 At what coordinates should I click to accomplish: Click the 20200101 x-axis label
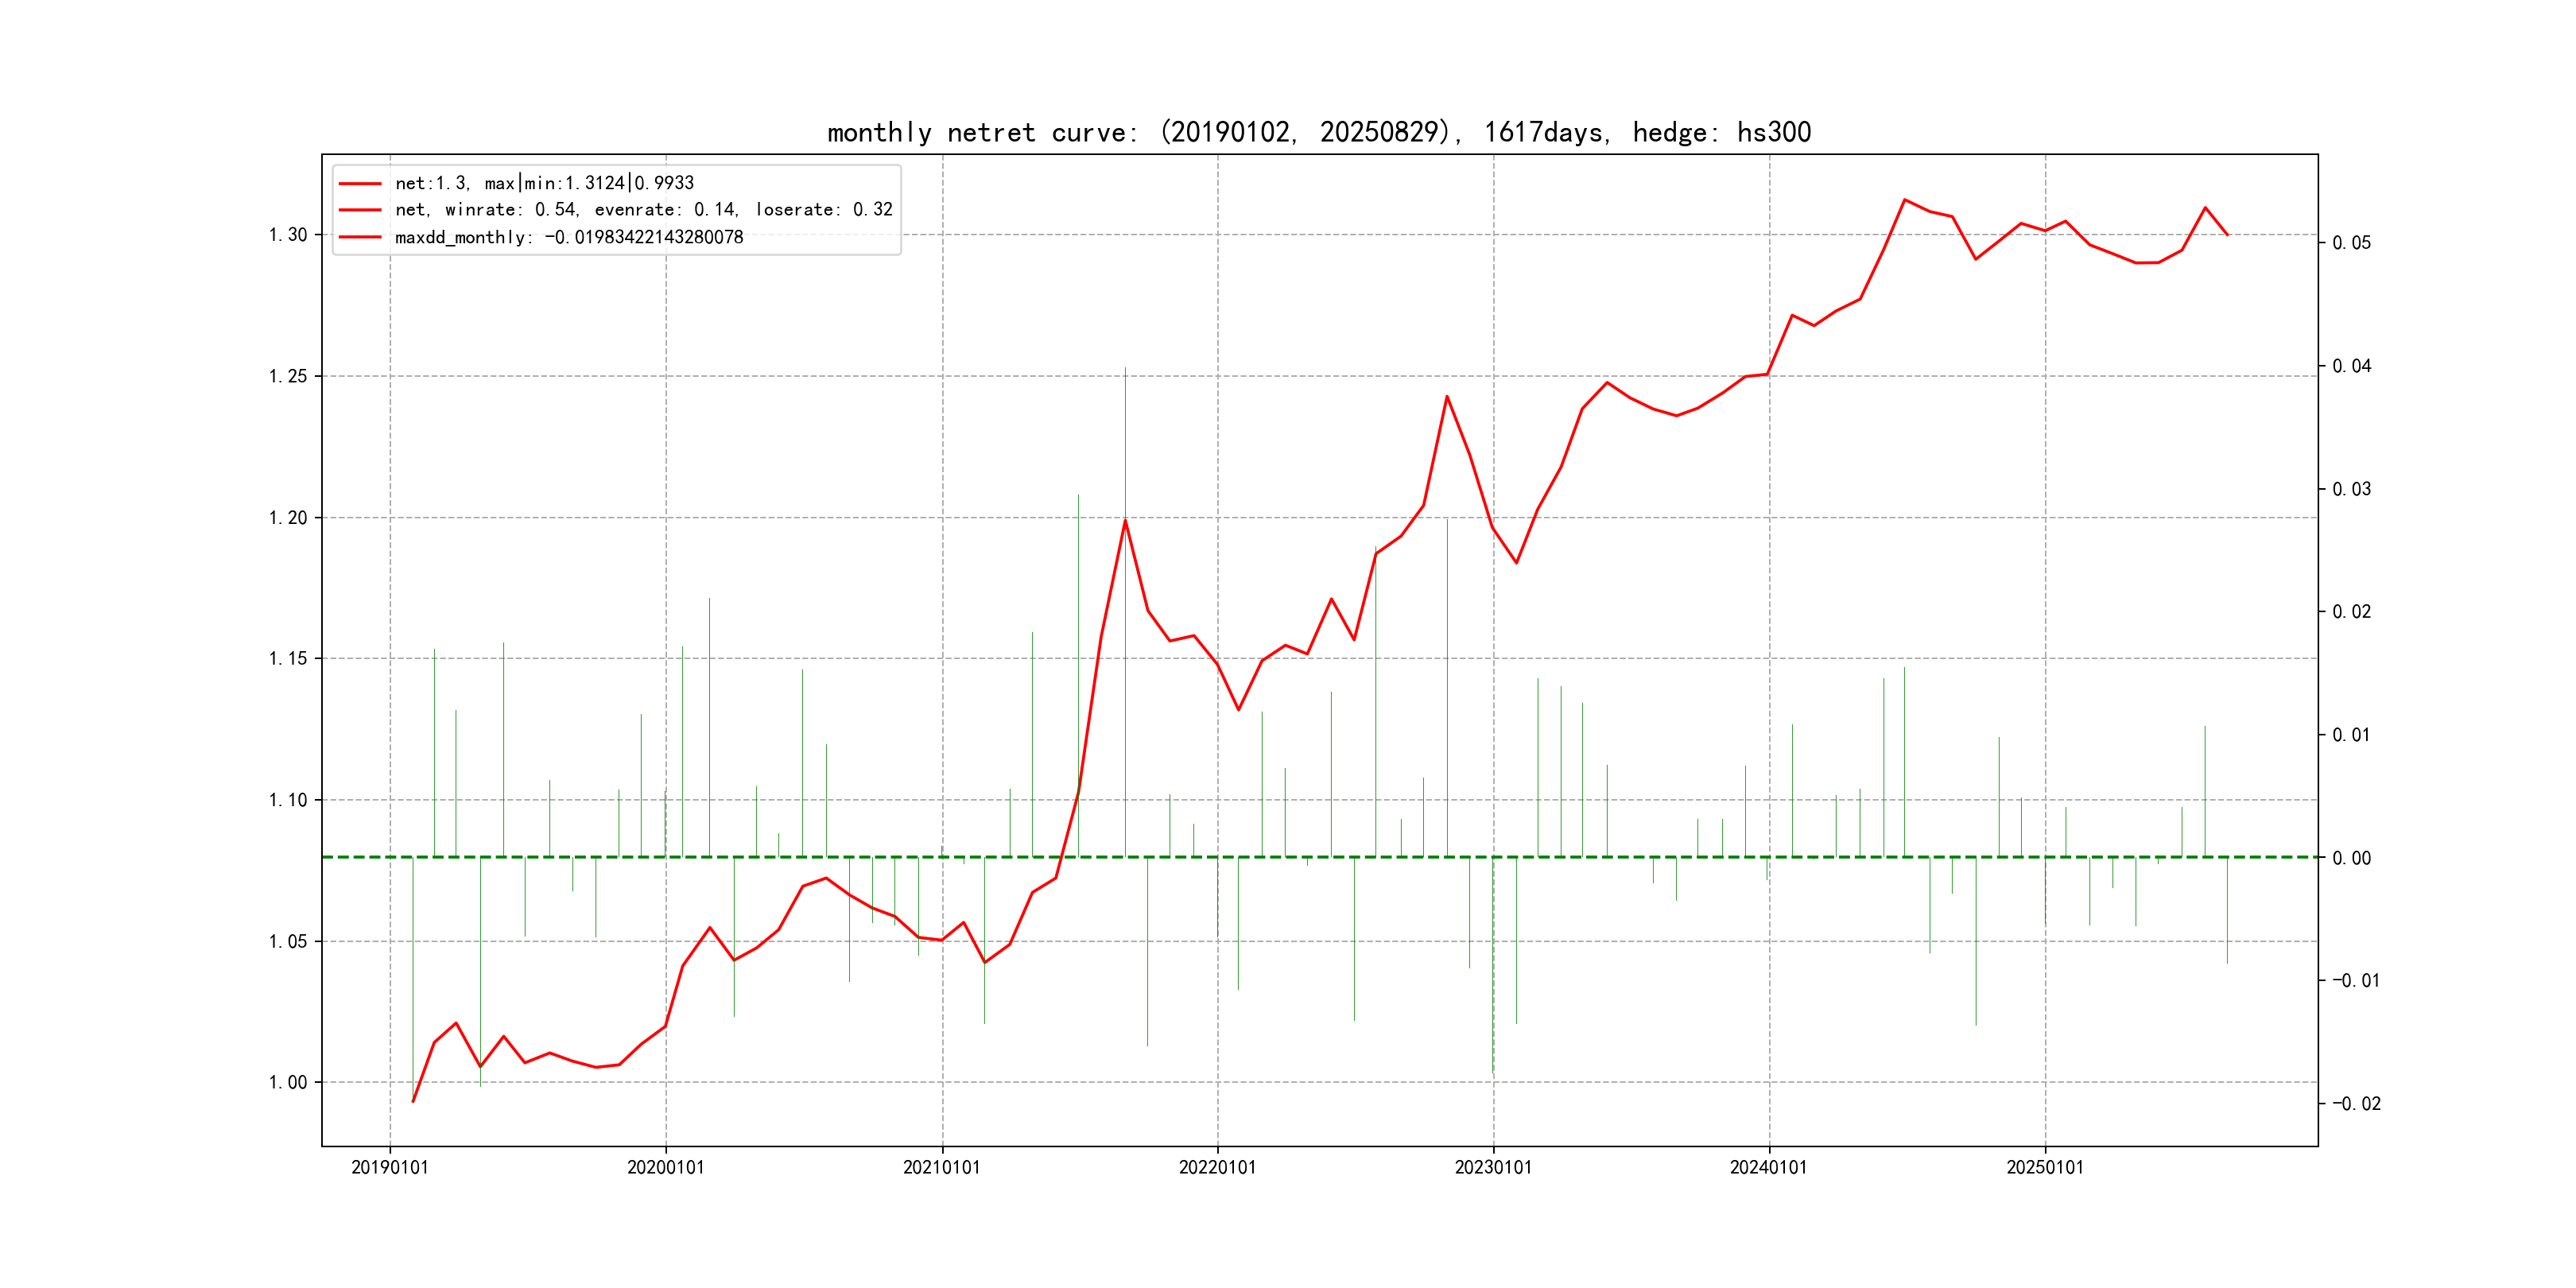click(x=665, y=1168)
